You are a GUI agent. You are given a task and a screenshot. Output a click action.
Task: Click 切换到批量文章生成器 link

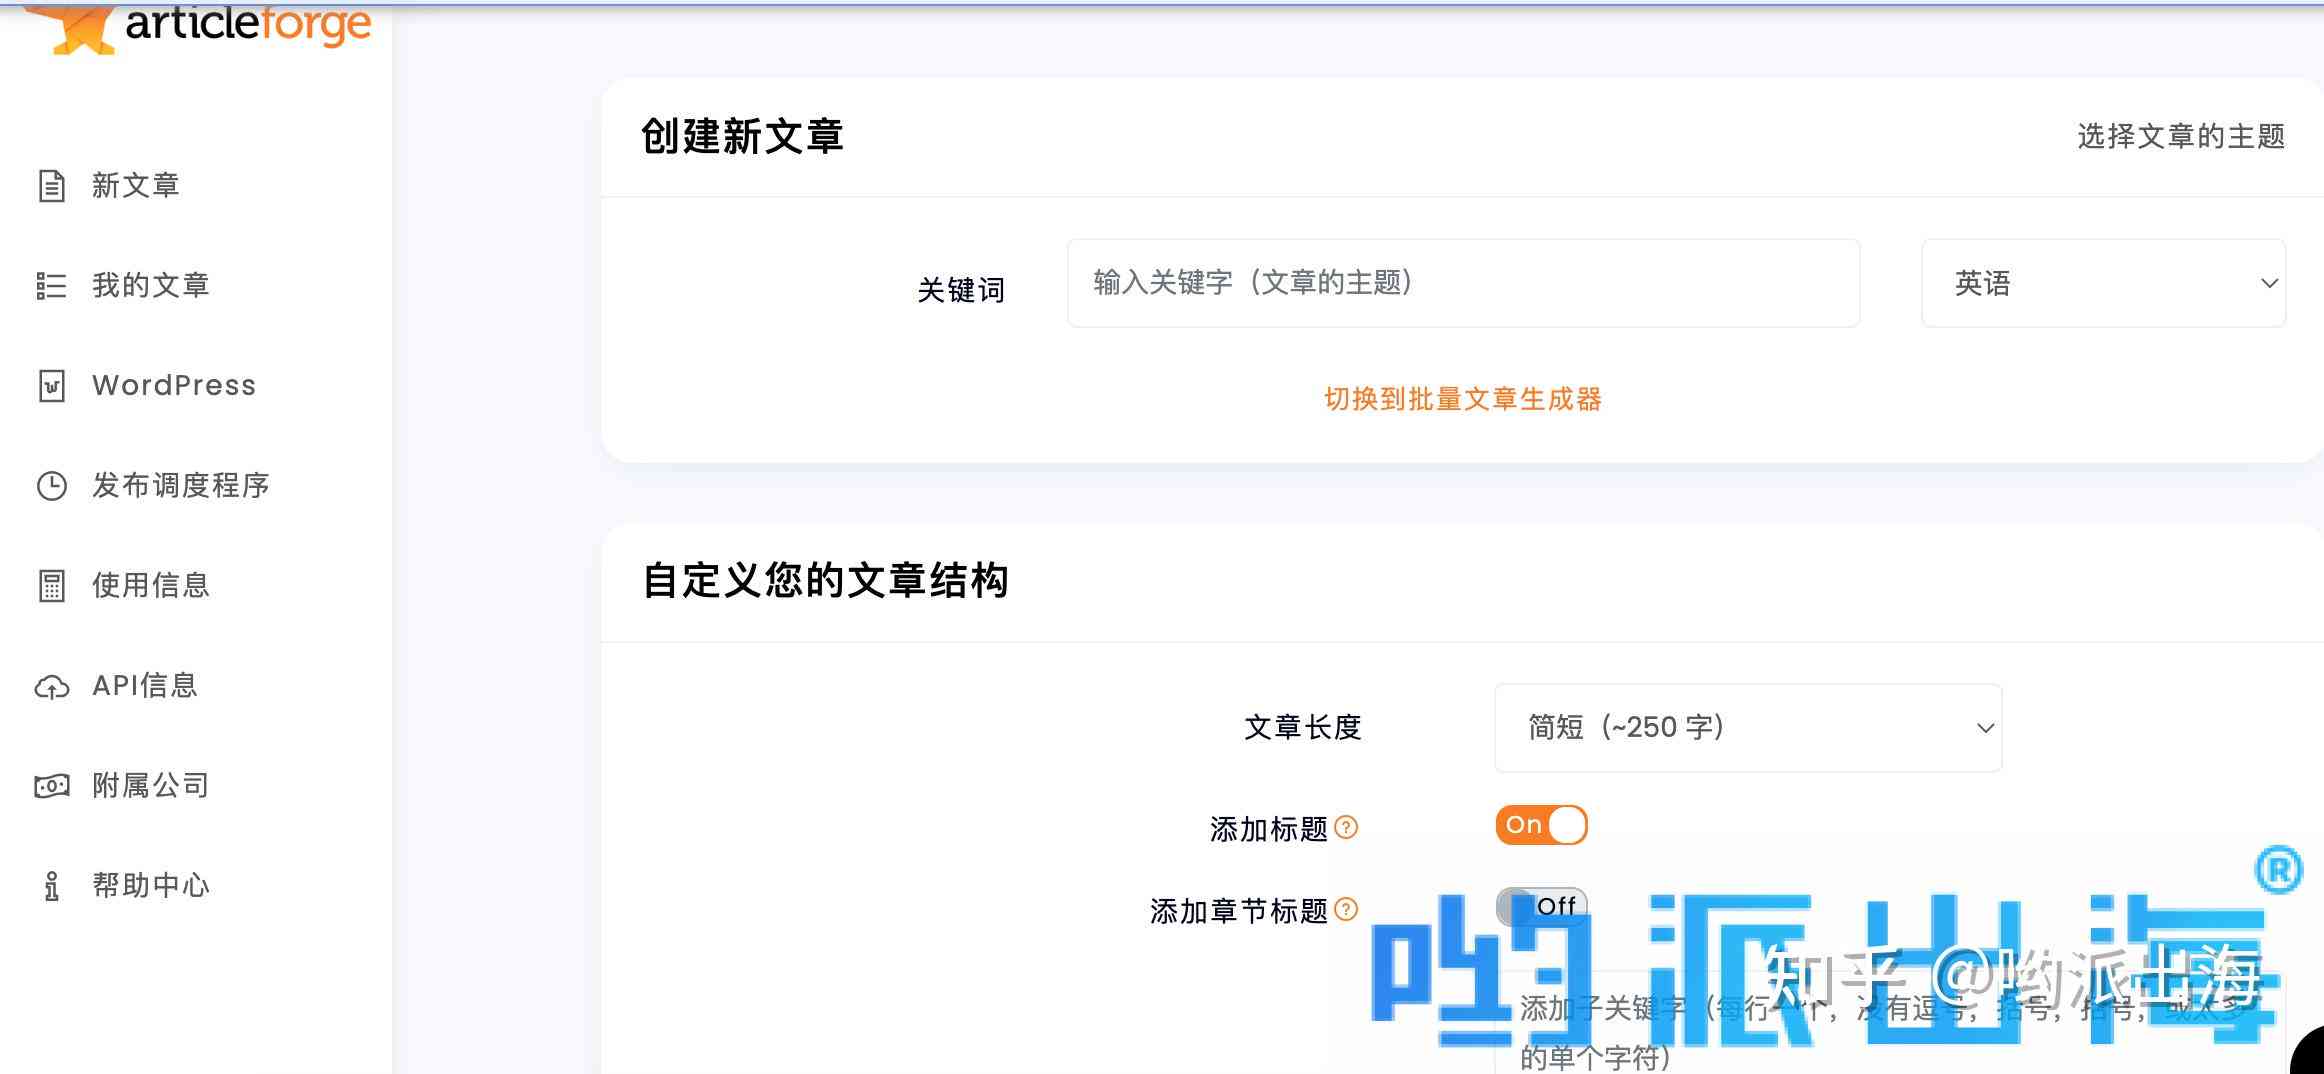(1463, 399)
